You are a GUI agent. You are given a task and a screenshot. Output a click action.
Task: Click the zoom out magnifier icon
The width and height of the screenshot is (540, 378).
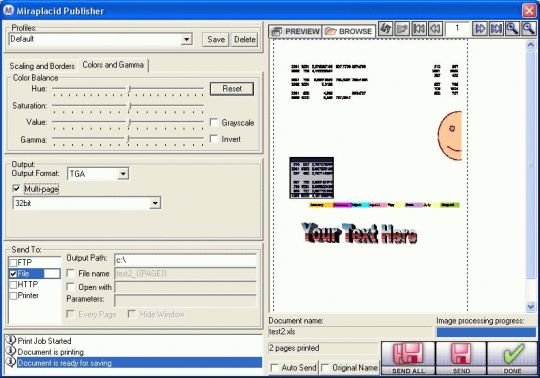click(x=529, y=29)
